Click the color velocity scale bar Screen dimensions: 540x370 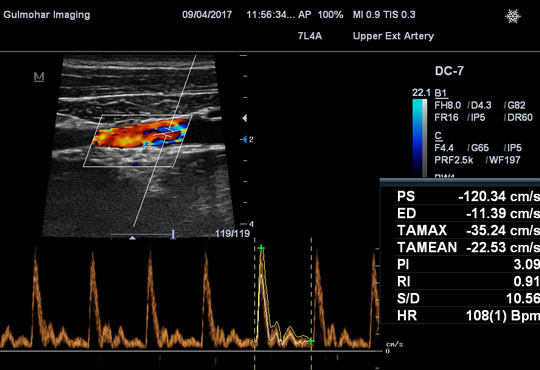418,138
